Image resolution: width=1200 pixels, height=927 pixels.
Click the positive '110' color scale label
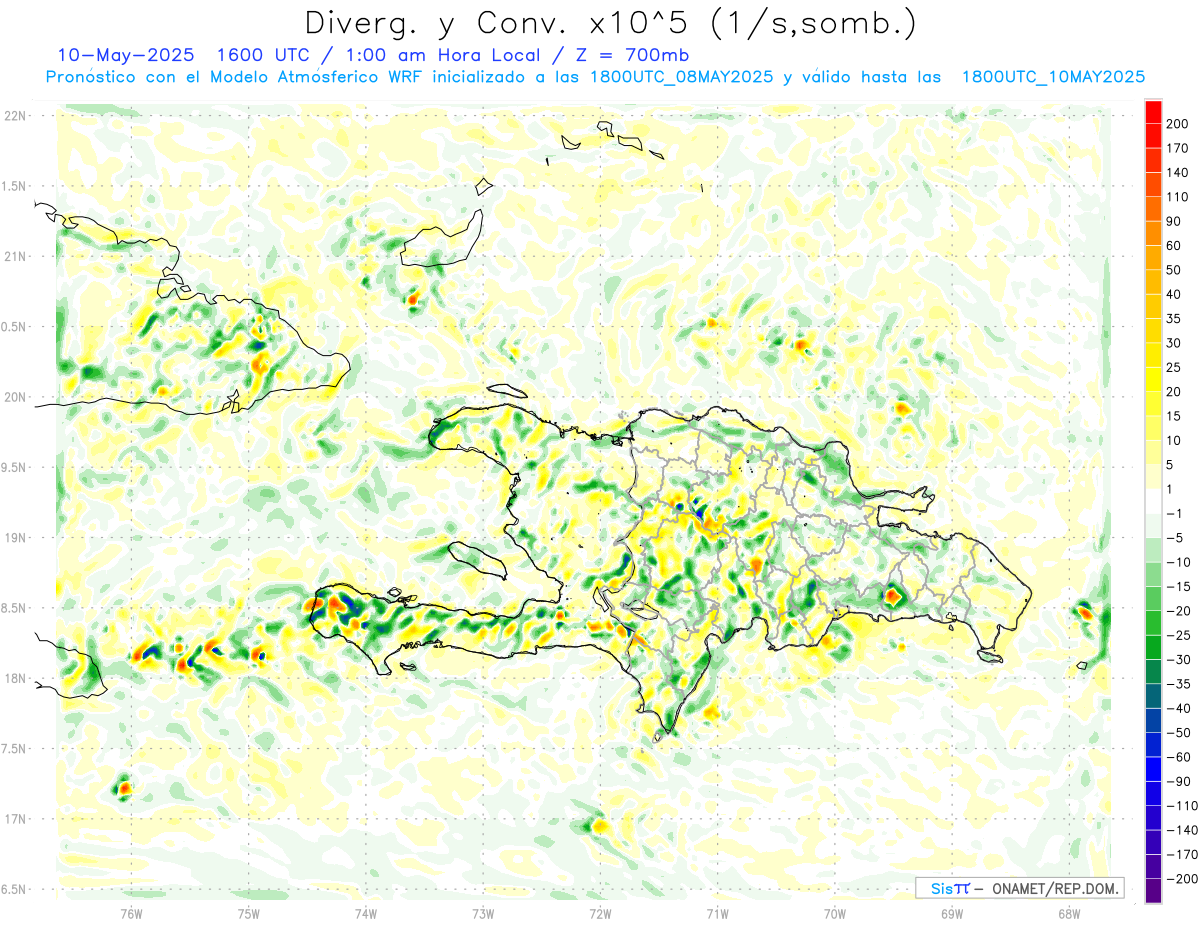pos(1177,197)
